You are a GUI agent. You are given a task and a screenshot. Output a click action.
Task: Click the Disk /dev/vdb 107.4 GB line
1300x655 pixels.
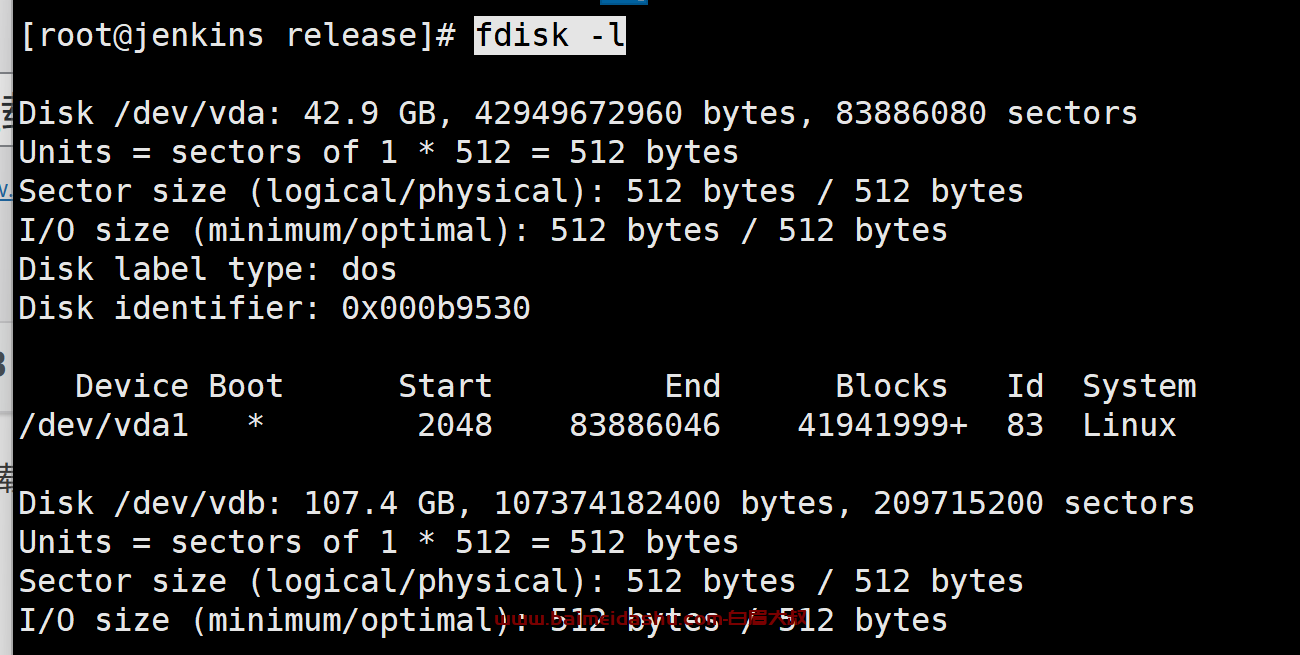tap(607, 503)
